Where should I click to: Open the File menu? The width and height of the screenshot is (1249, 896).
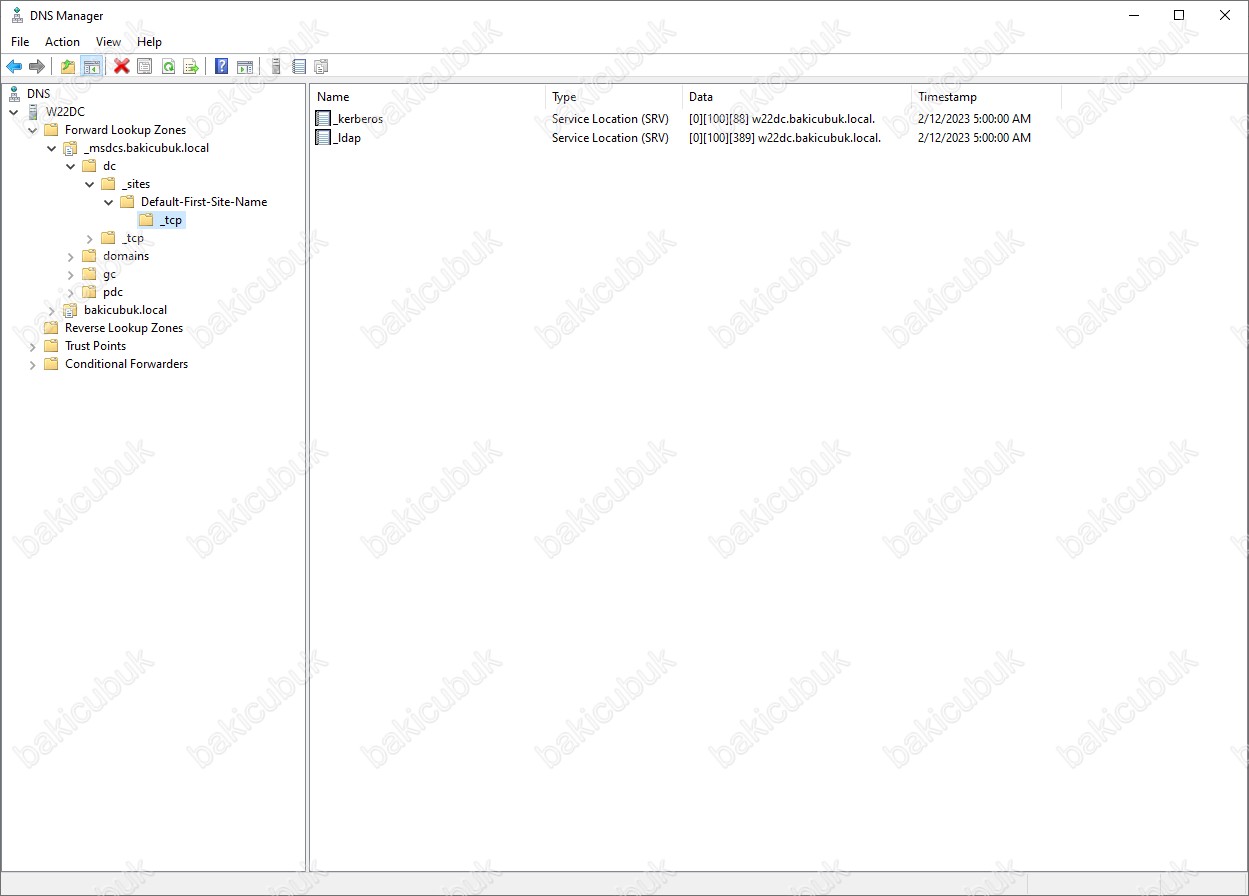(x=20, y=42)
